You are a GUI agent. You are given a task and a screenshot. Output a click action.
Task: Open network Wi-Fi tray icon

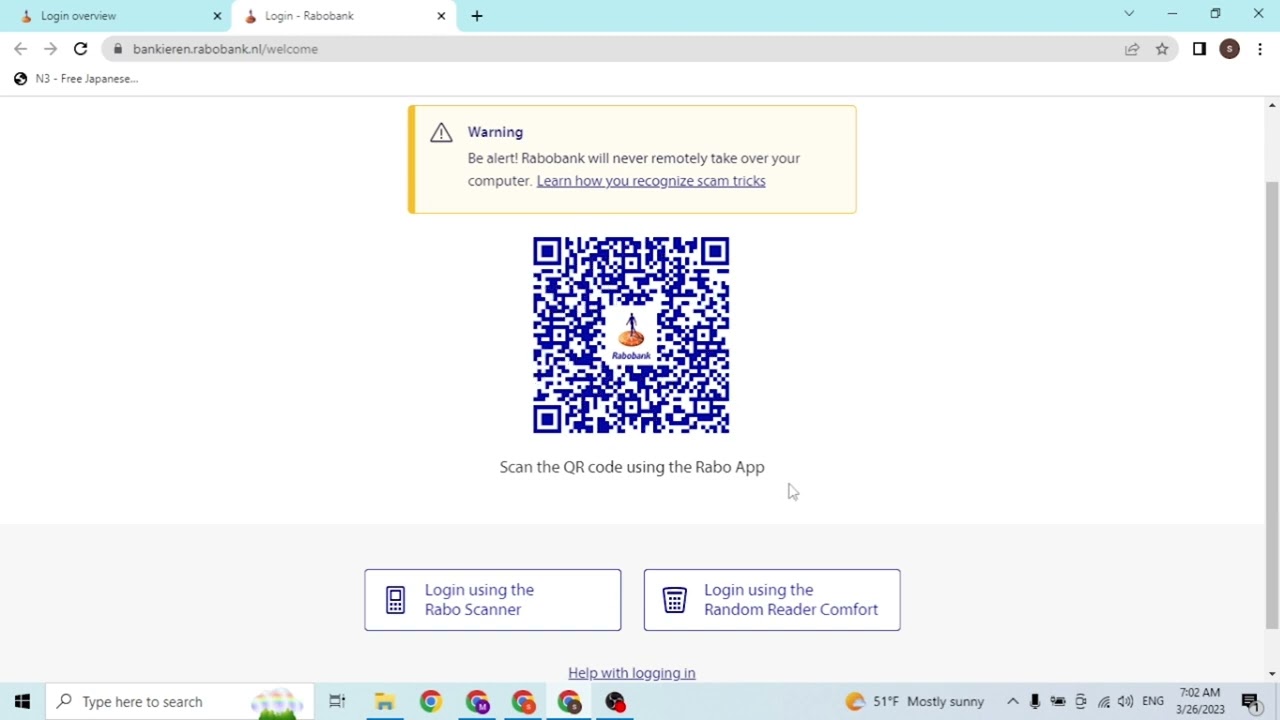[x=1104, y=702]
